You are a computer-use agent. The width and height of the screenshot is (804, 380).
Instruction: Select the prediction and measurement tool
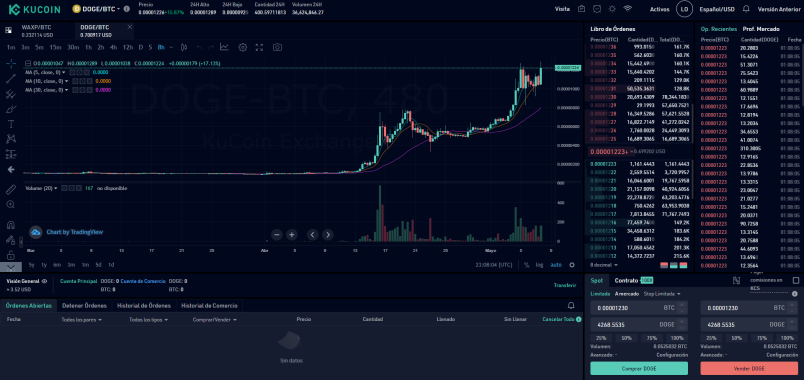[x=11, y=154]
